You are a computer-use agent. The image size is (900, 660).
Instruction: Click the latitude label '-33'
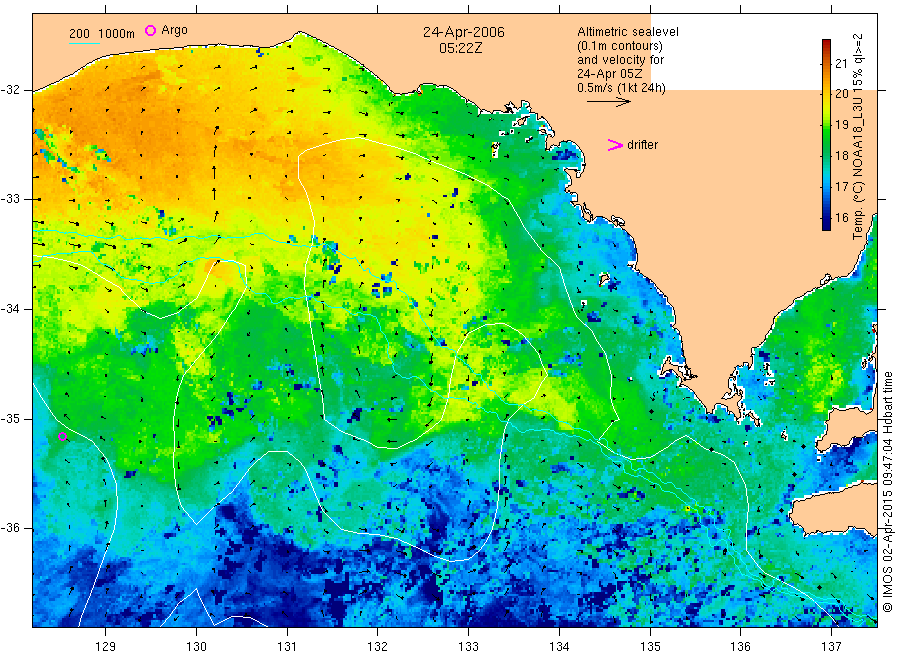10,199
